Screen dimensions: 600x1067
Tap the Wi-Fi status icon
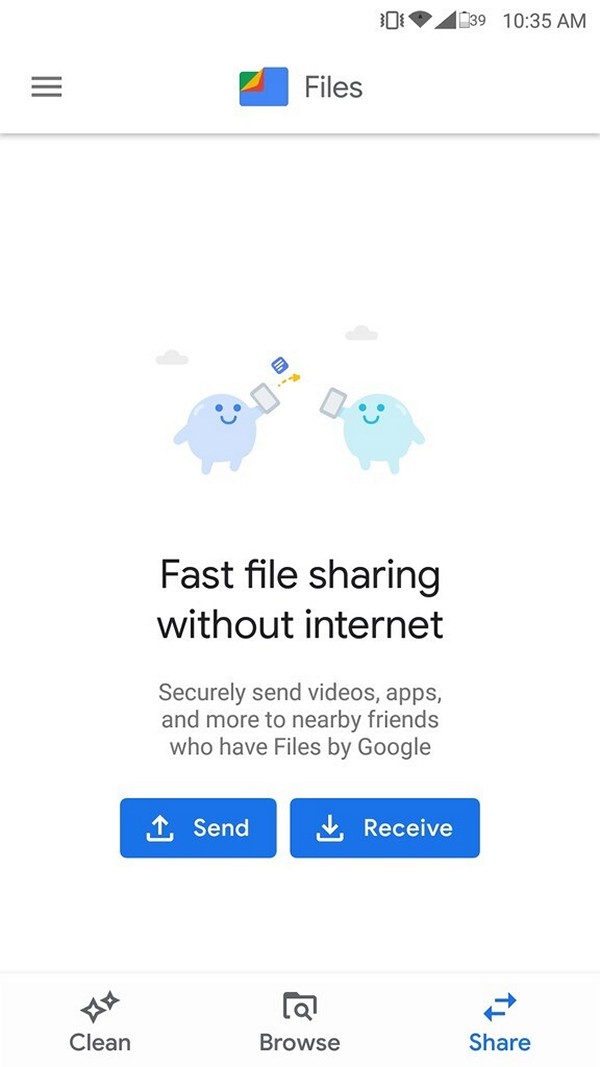(x=420, y=20)
